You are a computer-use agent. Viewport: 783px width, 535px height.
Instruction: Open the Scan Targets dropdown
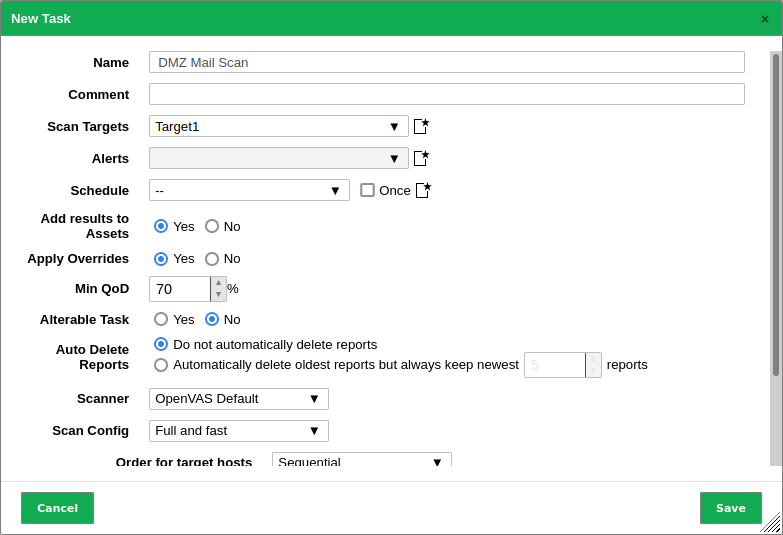pyautogui.click(x=278, y=126)
